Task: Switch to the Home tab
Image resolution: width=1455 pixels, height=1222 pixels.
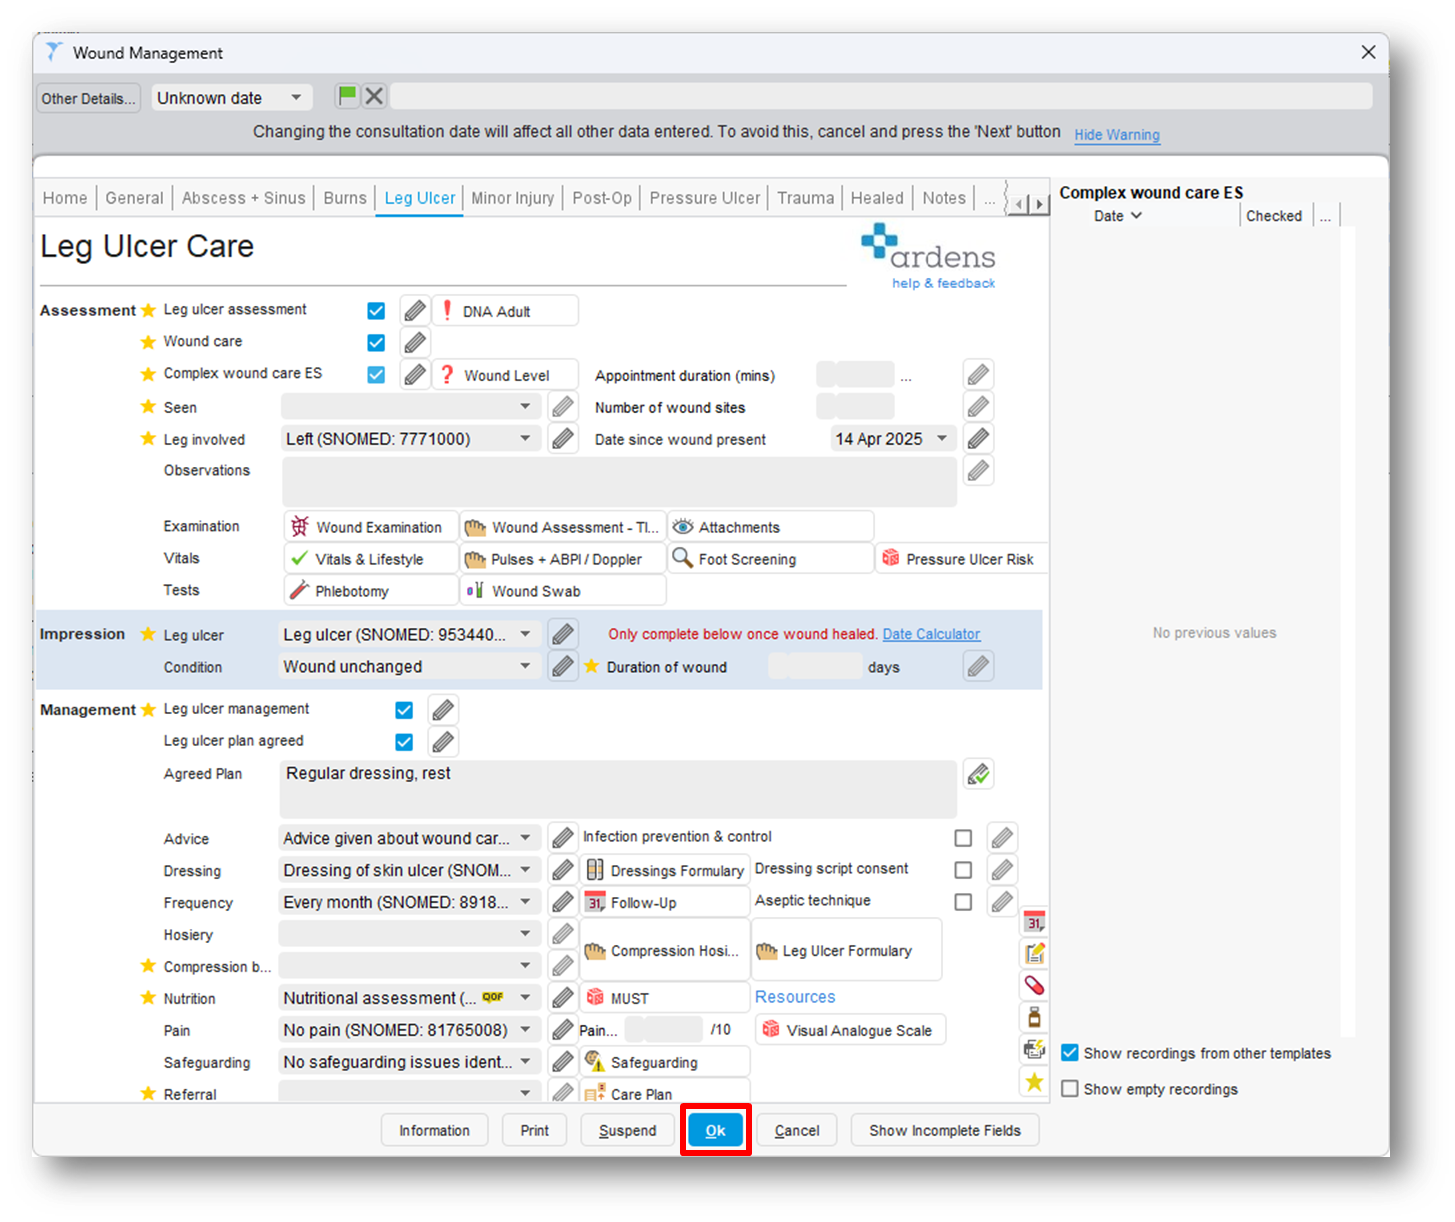Action: (65, 198)
